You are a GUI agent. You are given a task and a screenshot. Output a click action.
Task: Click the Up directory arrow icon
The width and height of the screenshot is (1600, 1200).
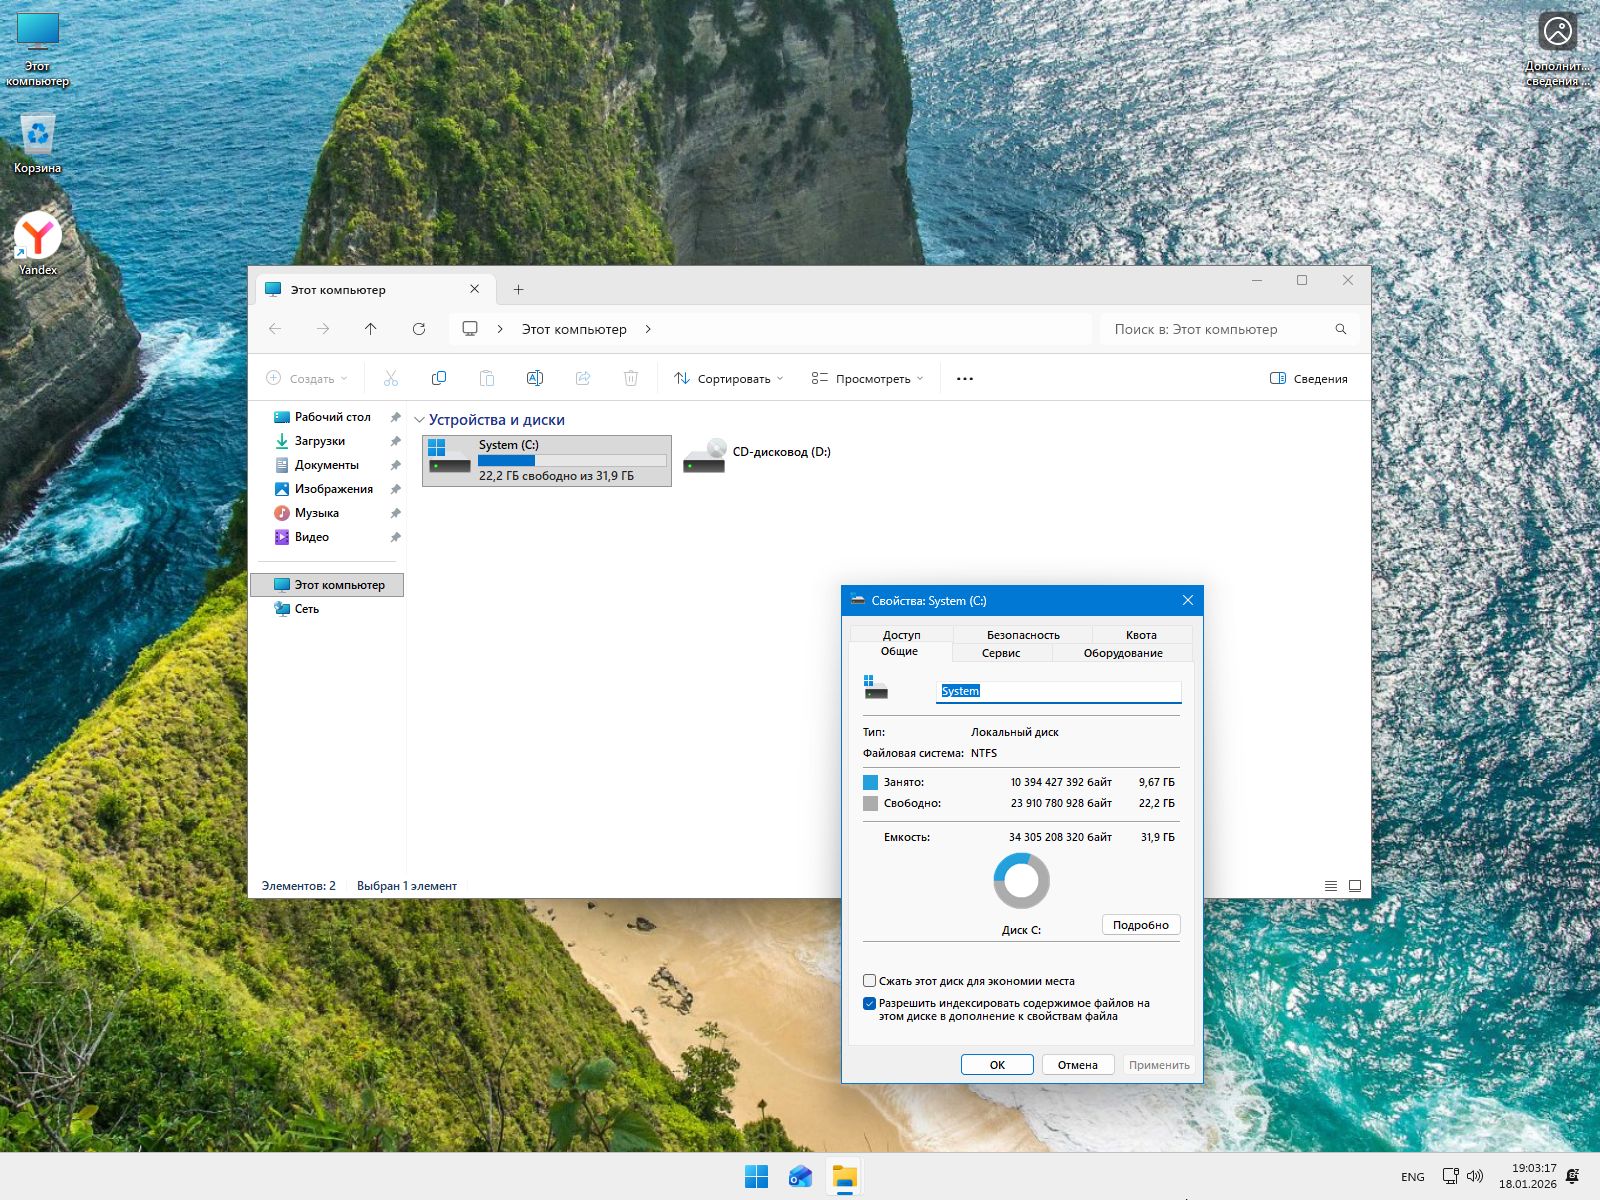pos(371,329)
